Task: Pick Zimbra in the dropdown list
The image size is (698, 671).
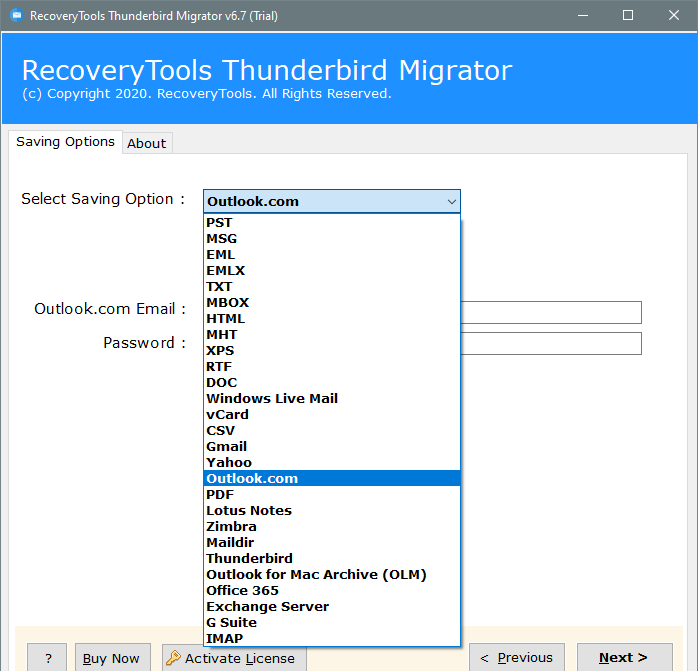Action: (x=332, y=527)
